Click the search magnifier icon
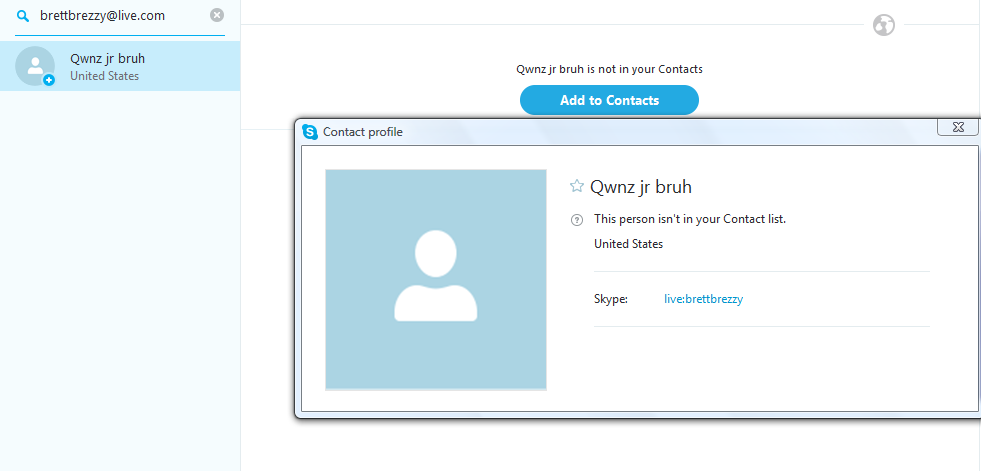The width and height of the screenshot is (981, 471). pos(23,16)
